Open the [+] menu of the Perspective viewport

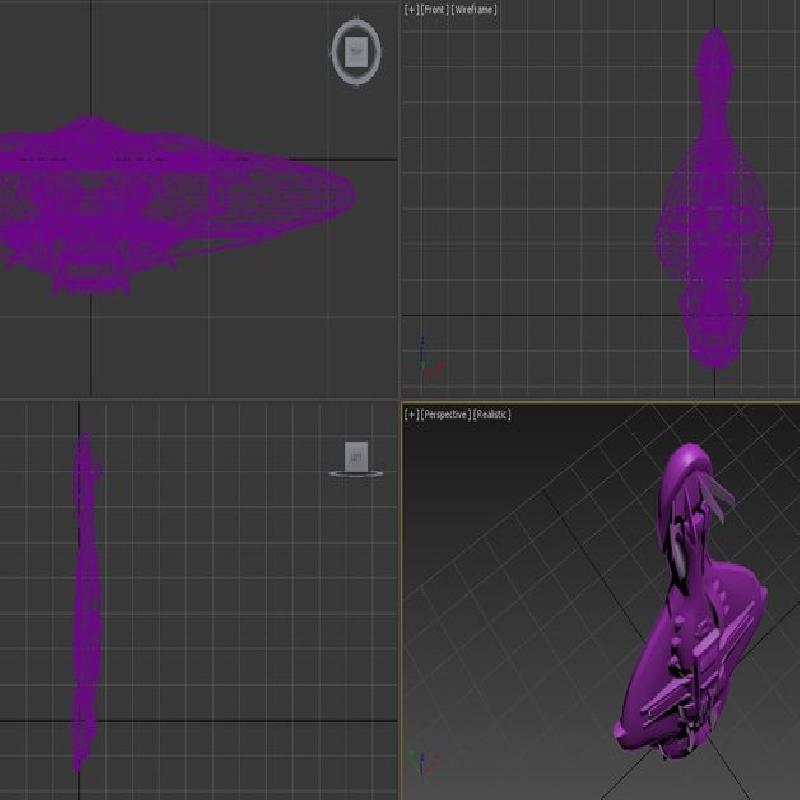click(x=412, y=414)
